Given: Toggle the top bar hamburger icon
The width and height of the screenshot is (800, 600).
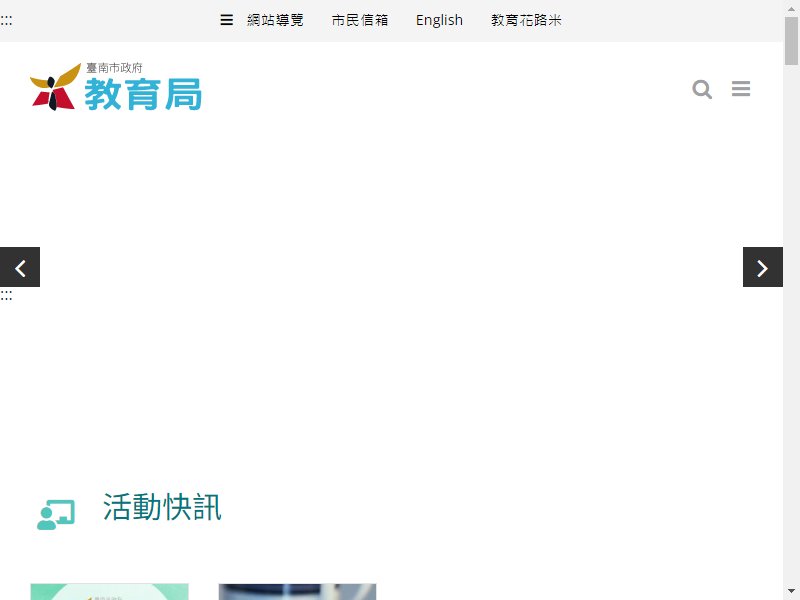Looking at the screenshot, I should [227, 20].
